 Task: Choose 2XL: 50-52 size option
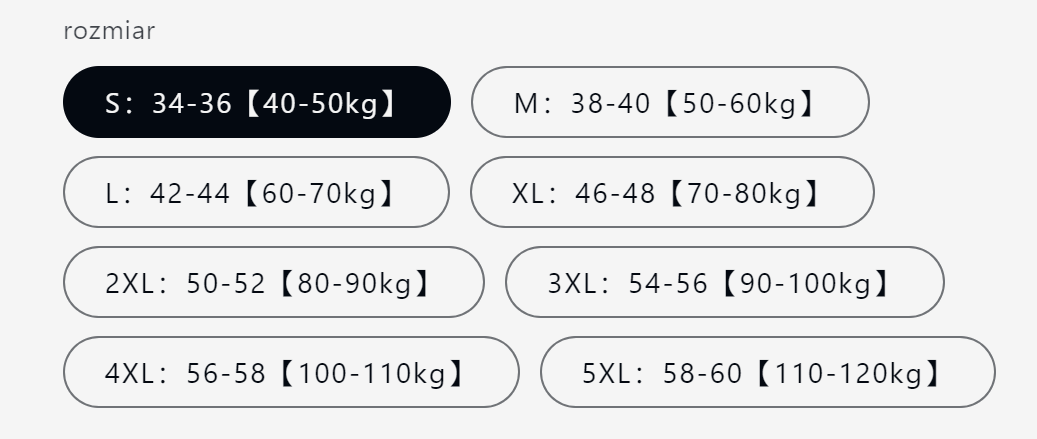click(x=273, y=282)
